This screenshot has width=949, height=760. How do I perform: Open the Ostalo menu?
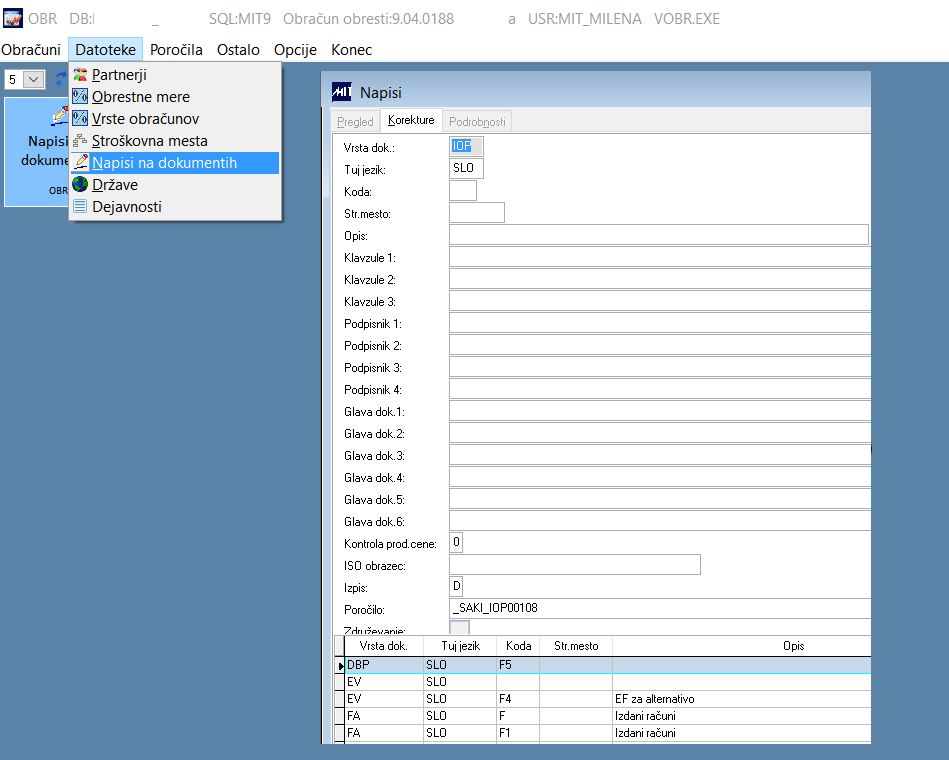238,50
